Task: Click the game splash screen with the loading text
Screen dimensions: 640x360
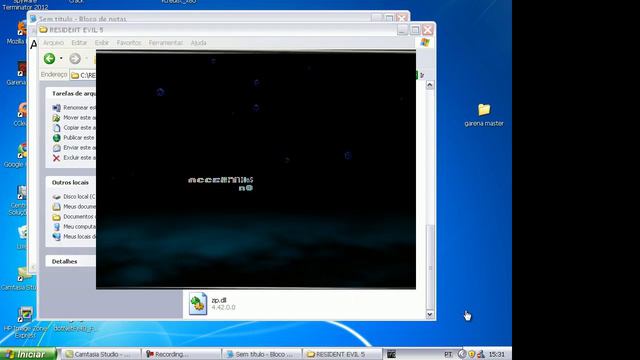Action: click(256, 170)
